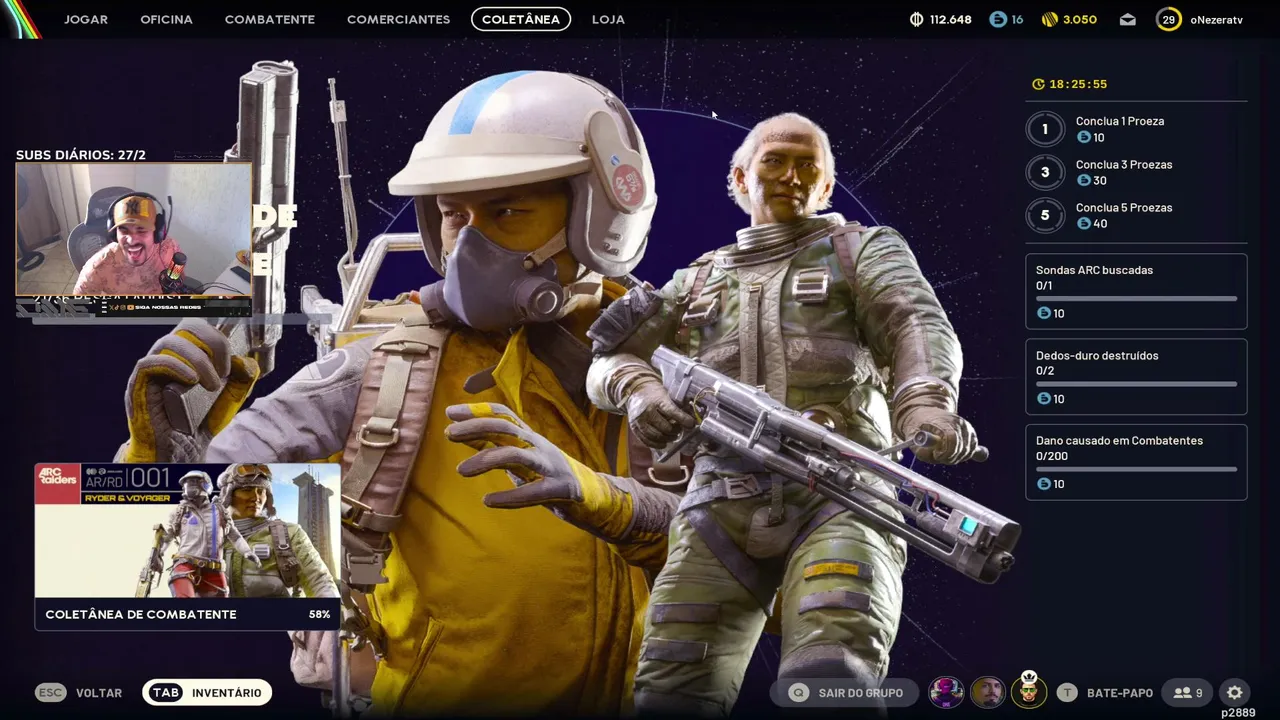The width and height of the screenshot is (1280, 720).
Task: Click the timer clock icon
Action: click(1038, 84)
